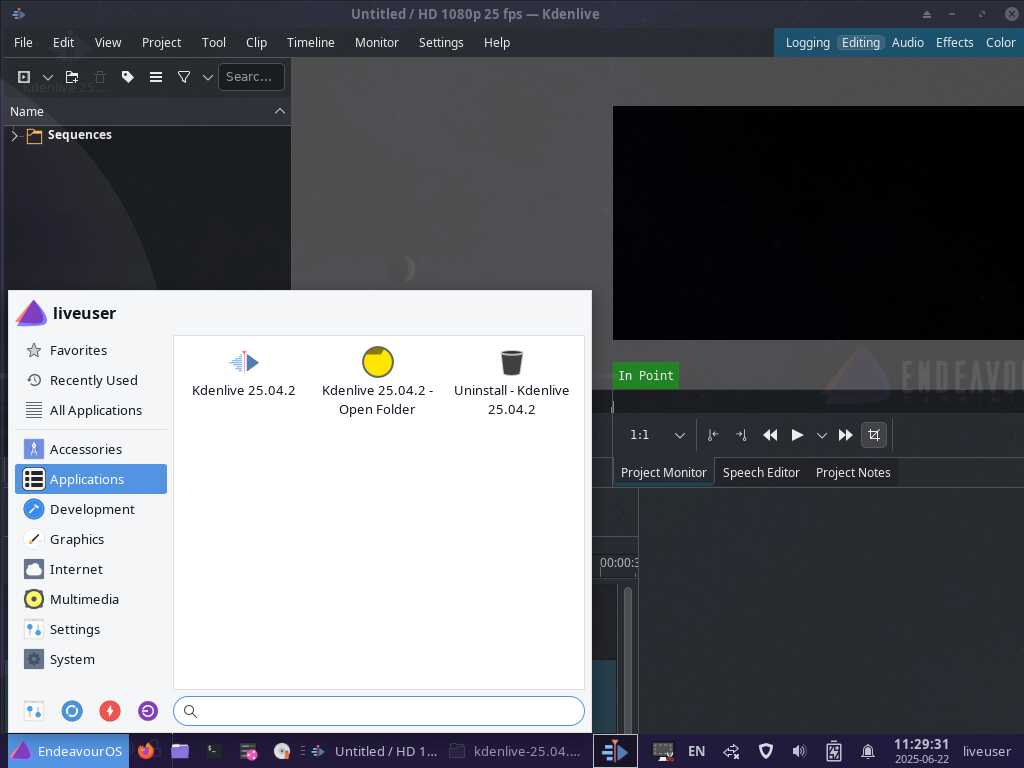The width and height of the screenshot is (1024, 768).
Task: Sort bin by the Name column header
Action: [147, 111]
